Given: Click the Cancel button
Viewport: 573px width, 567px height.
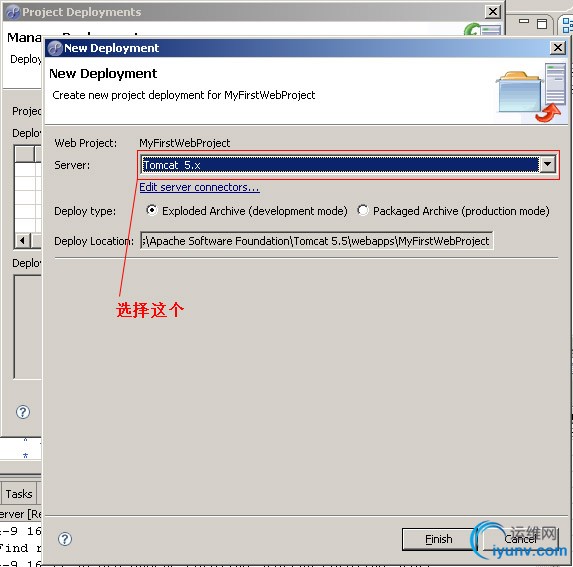Looking at the screenshot, I should coord(520,539).
